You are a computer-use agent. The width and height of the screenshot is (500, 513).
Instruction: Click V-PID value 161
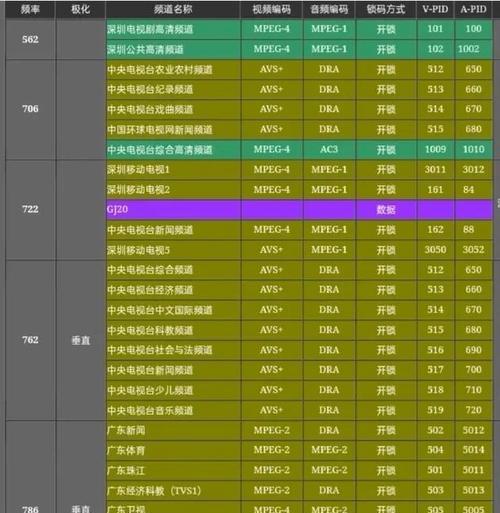tap(435, 189)
